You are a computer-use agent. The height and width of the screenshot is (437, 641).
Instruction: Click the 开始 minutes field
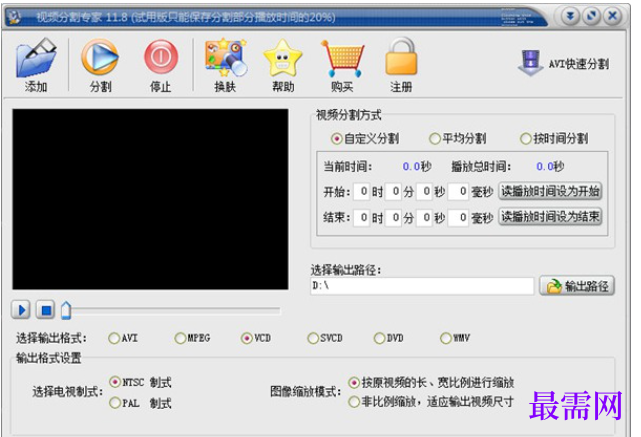(x=393, y=191)
